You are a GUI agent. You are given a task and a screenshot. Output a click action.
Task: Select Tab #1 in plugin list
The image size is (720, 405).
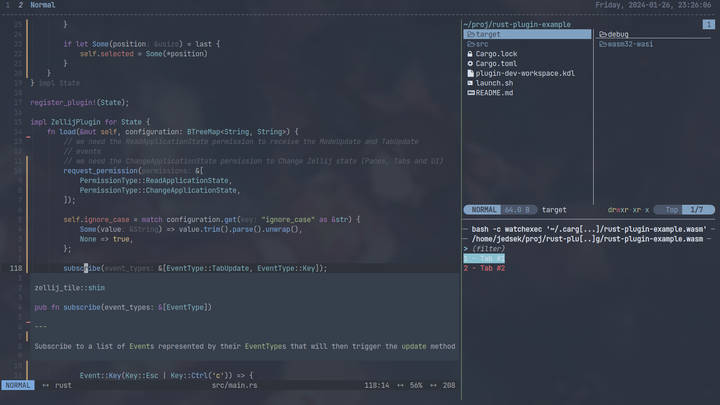tap(484, 259)
